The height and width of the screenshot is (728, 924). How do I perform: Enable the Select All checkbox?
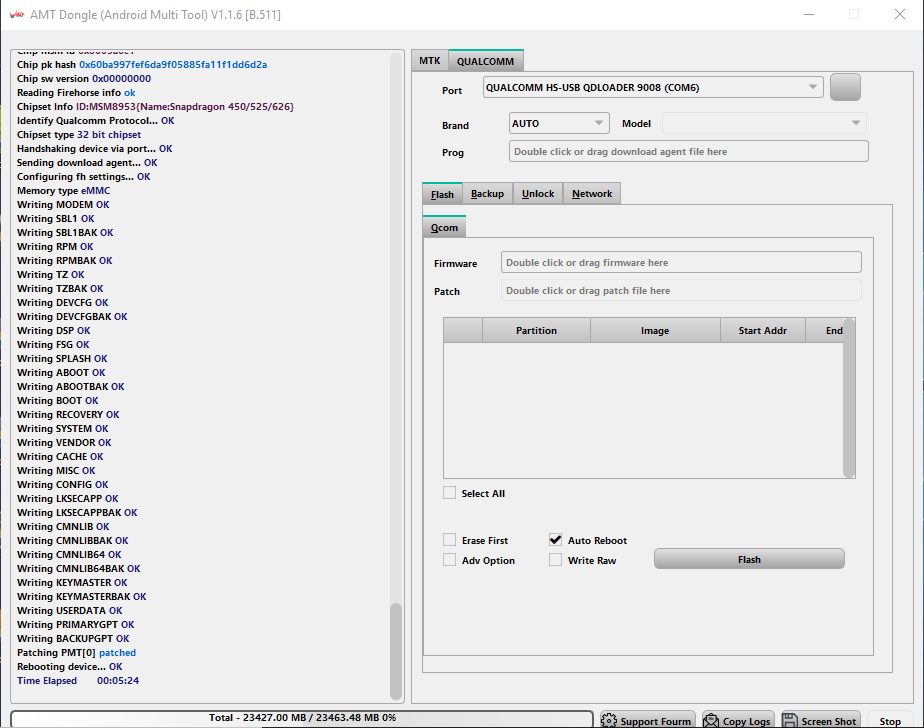tap(450, 493)
